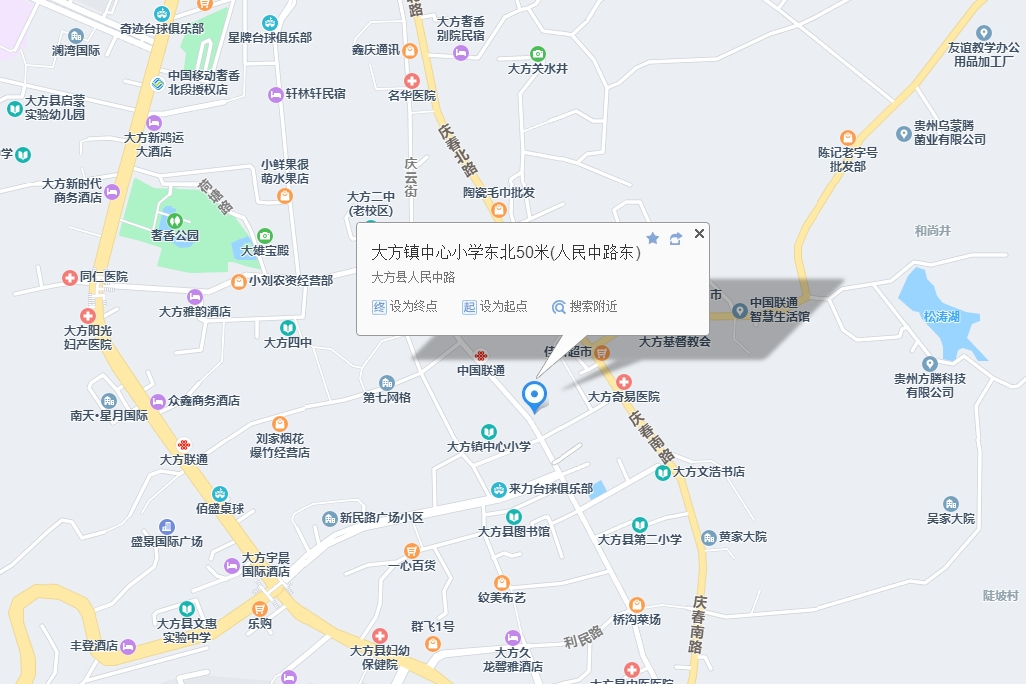Viewport: 1026px width, 684px height.
Task: Select the 名华医院 hospital cross icon
Action: click(412, 81)
